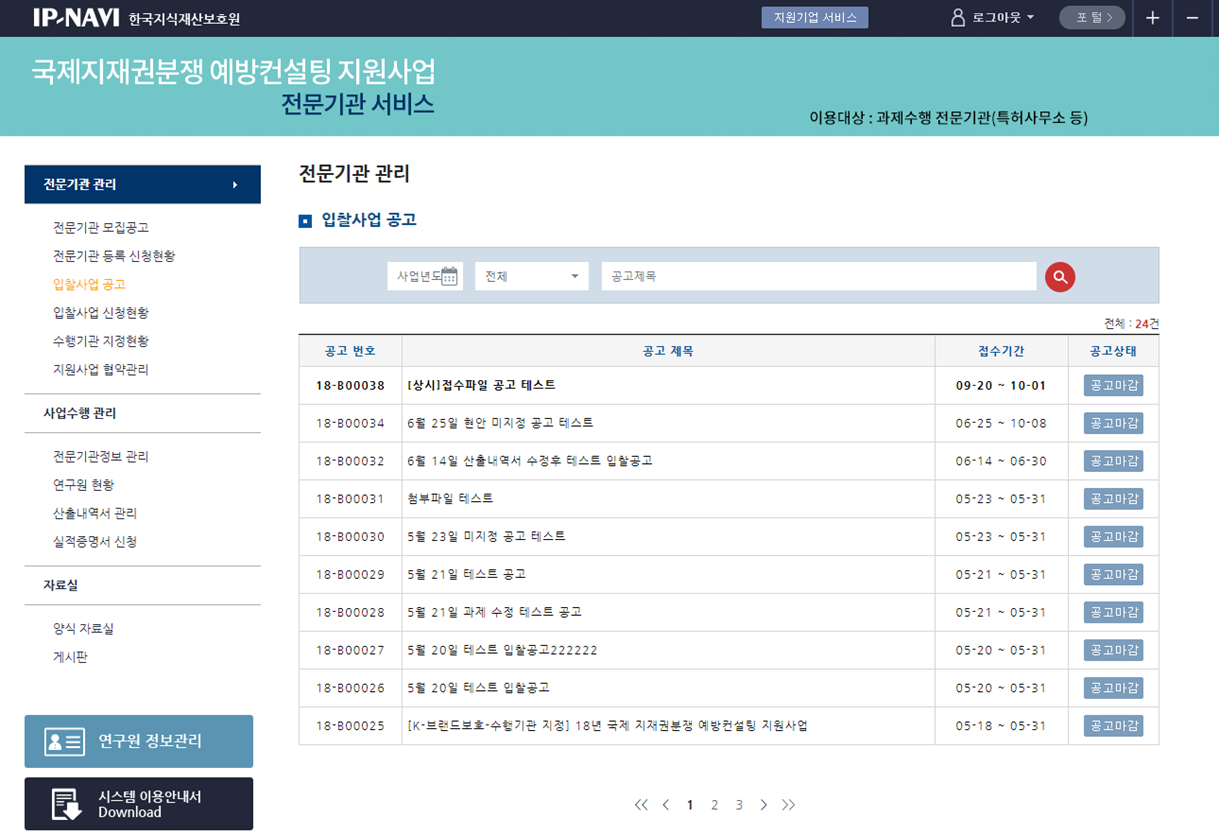Image resolution: width=1219 pixels, height=836 pixels.
Task: Open notice 5월 21일 과제 수정 테스트 공고
Action: [x=494, y=612]
